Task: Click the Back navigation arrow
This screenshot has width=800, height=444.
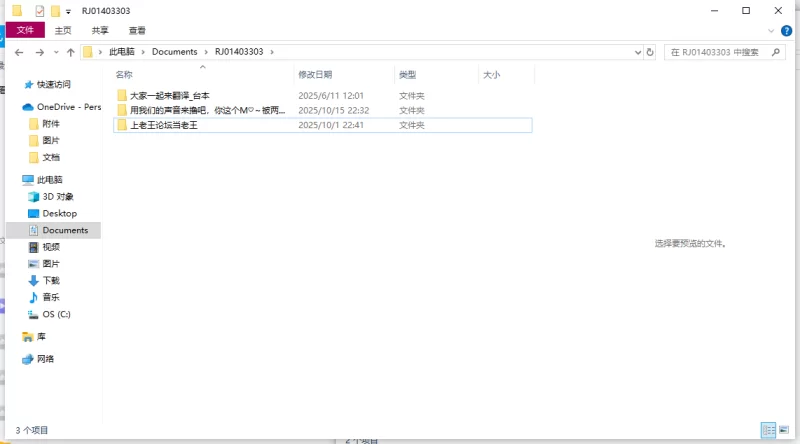Action: (19, 52)
